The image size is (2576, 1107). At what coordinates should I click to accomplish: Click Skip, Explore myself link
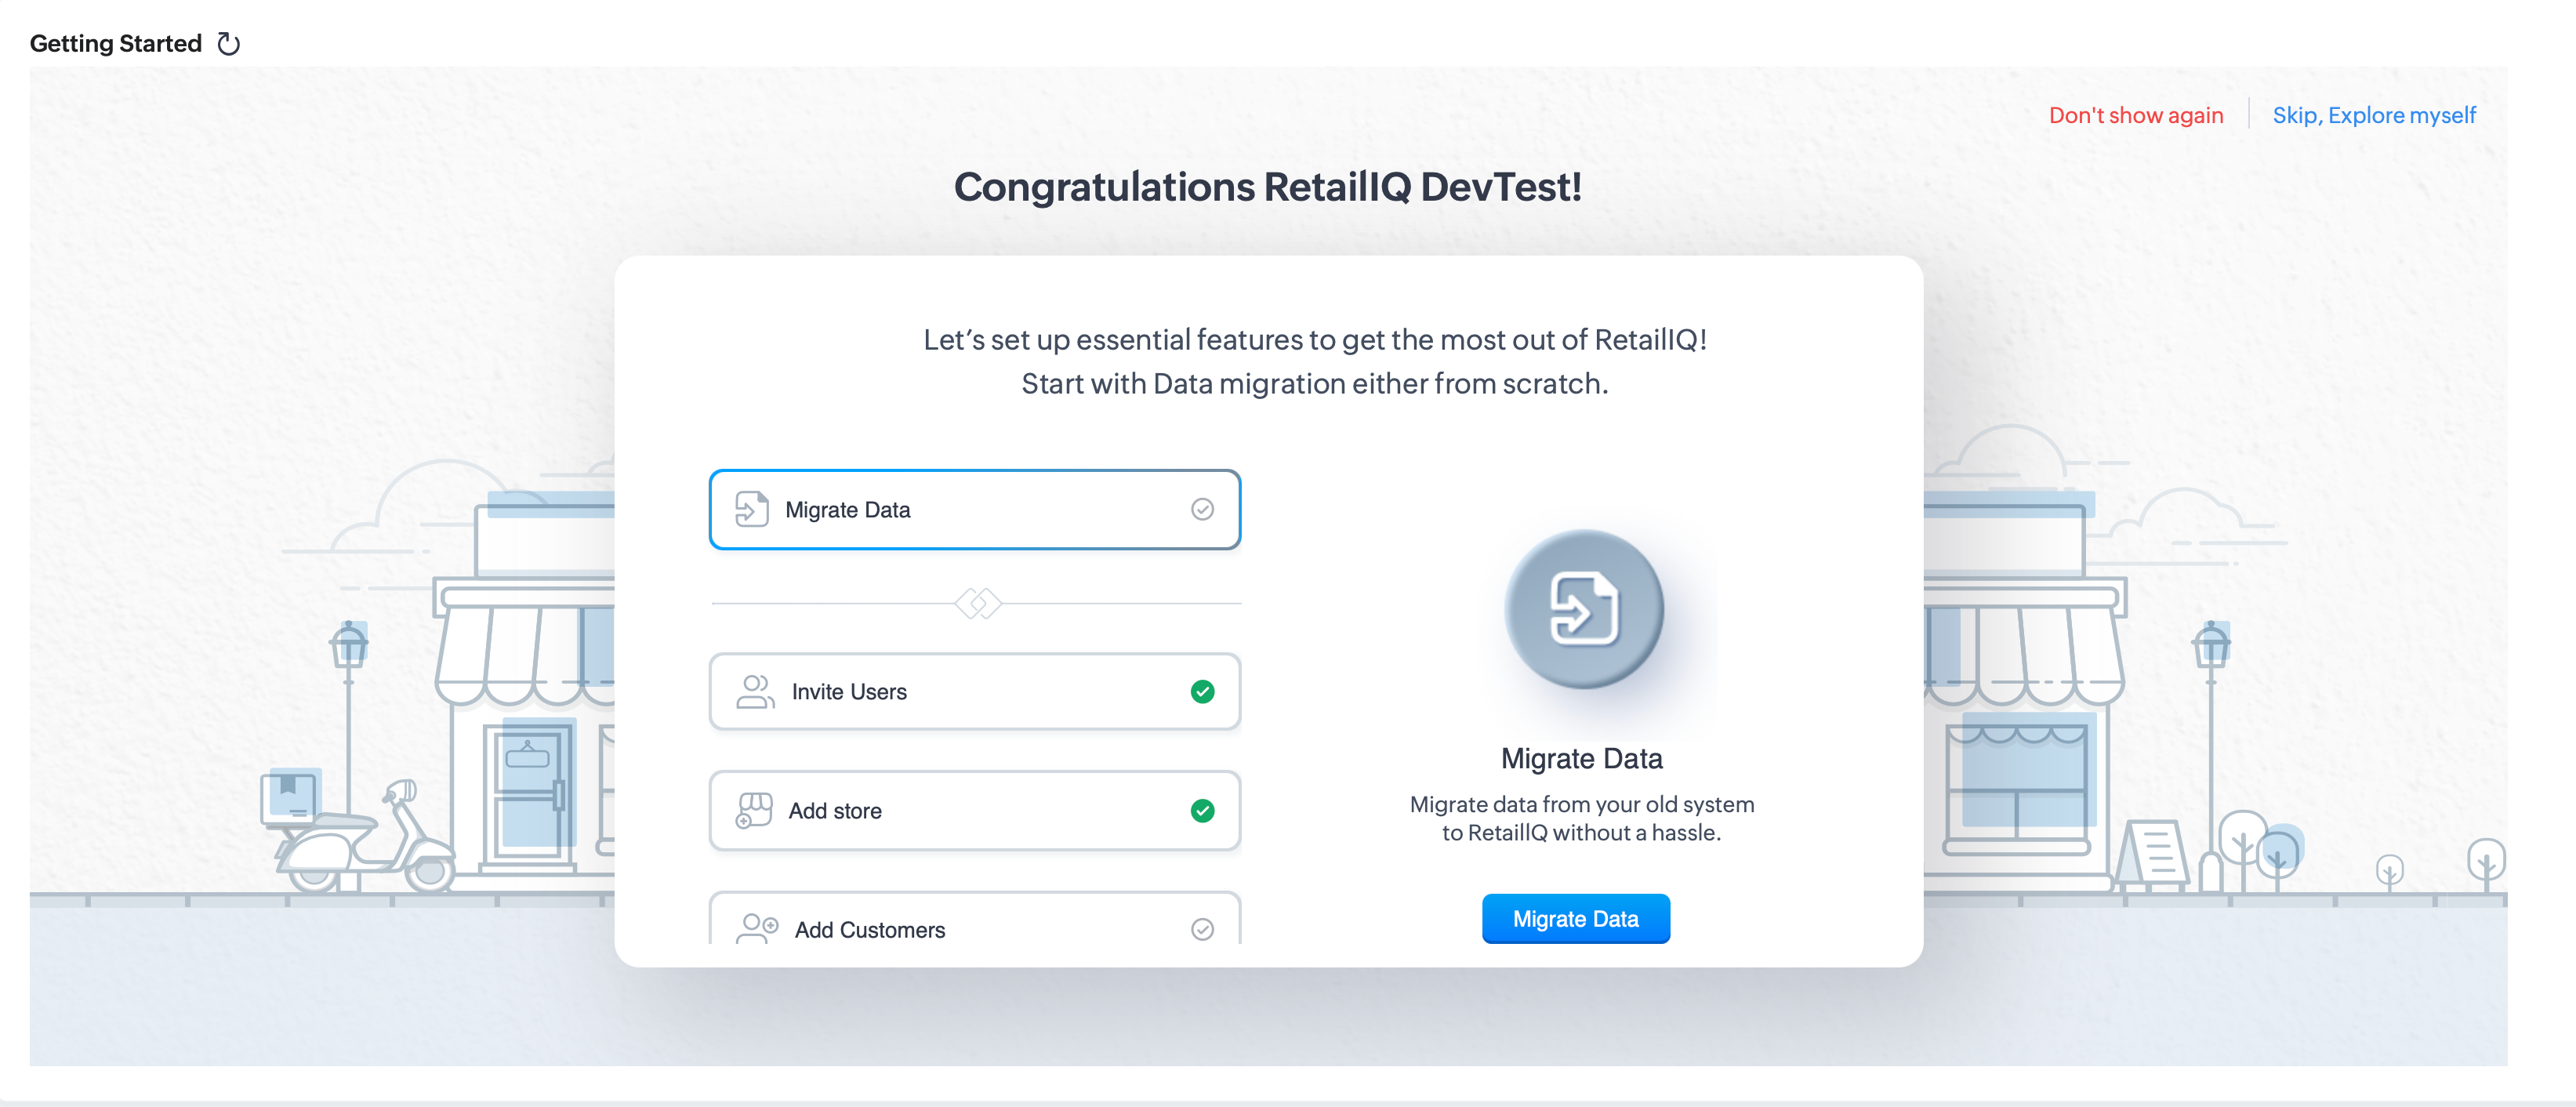(2374, 115)
